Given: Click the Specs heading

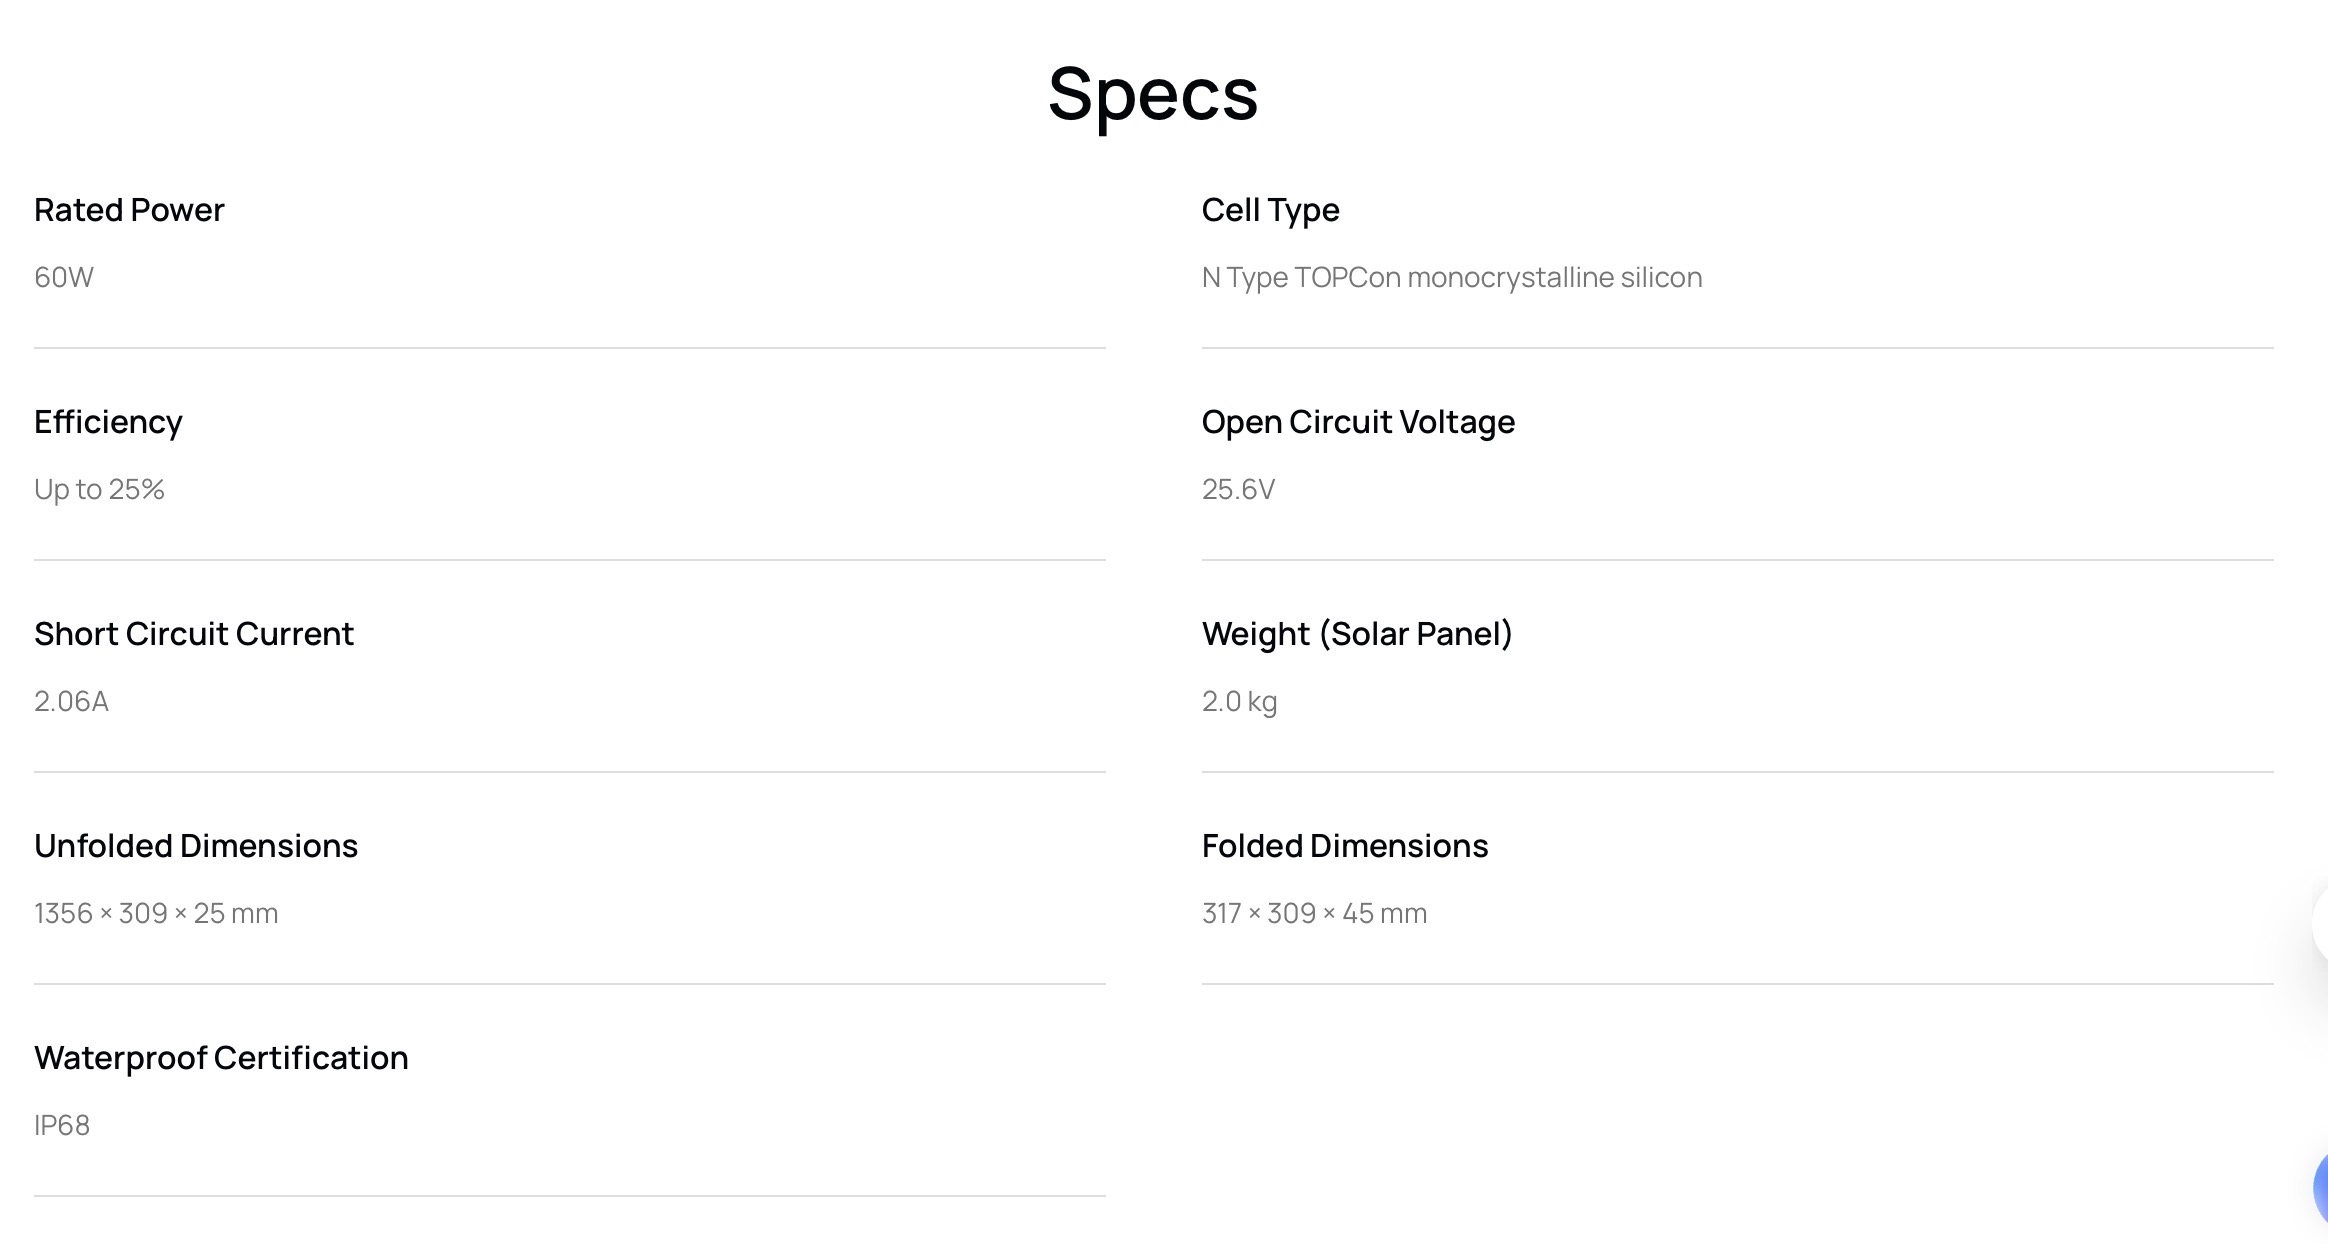Looking at the screenshot, I should [1153, 94].
